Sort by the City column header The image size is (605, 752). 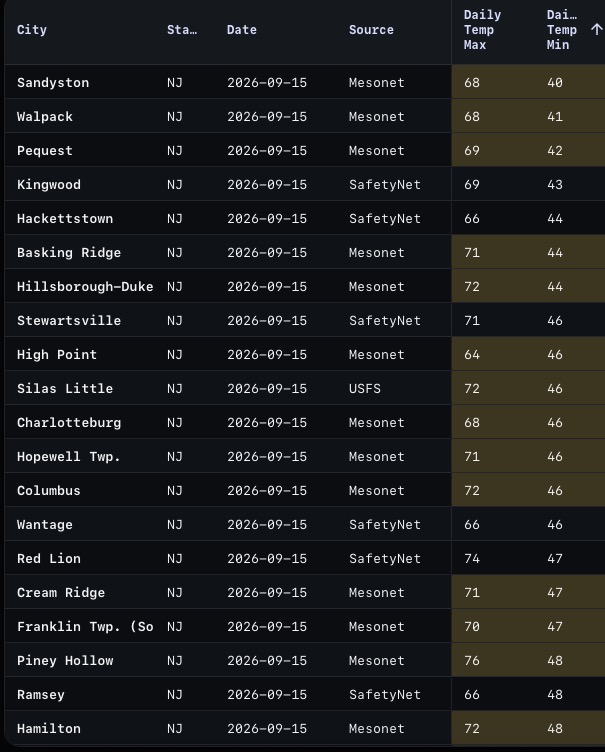32,30
